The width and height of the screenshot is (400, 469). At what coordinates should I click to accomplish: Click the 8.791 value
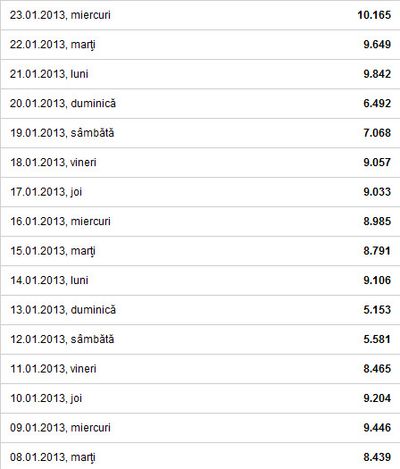point(377,251)
